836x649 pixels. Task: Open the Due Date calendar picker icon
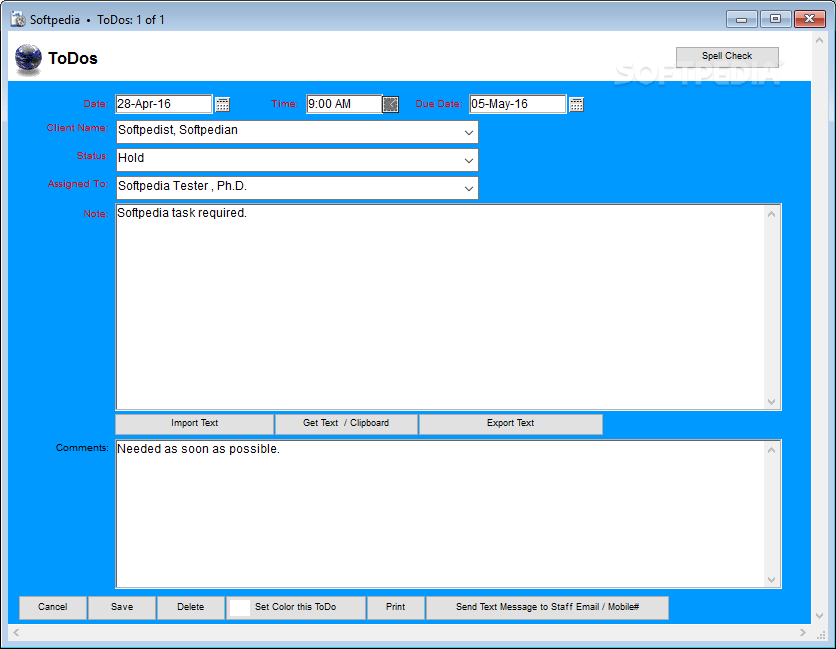pos(577,103)
